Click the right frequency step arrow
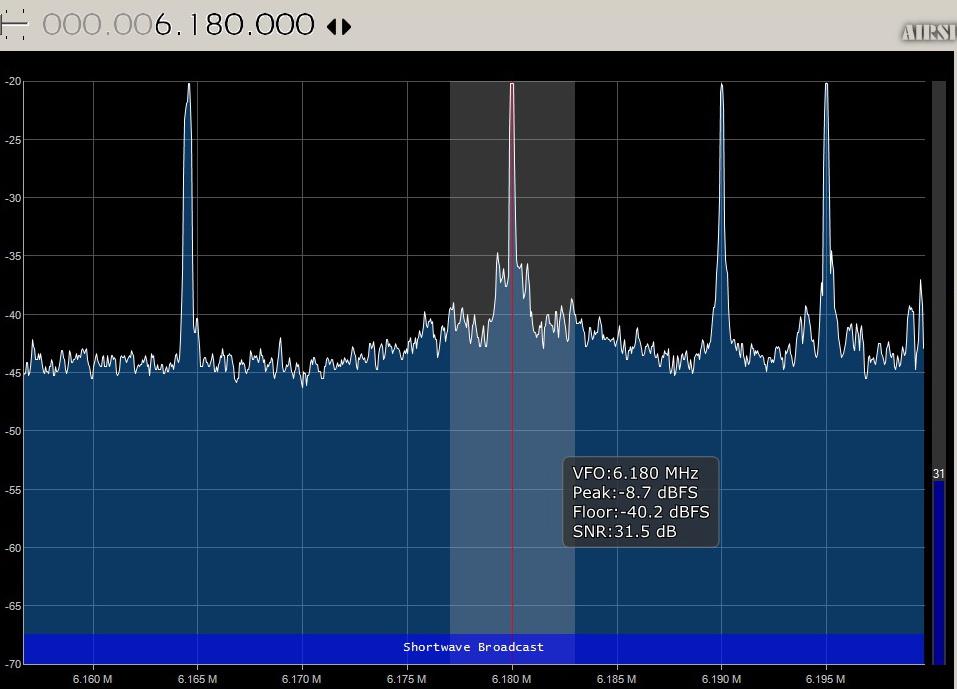 pos(347,27)
